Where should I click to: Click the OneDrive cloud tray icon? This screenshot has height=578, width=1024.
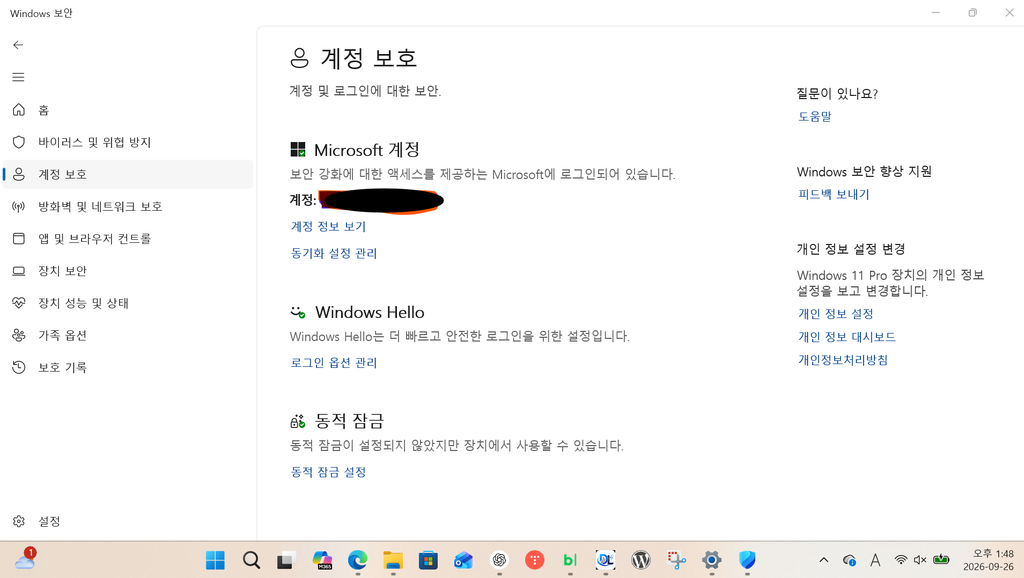(x=849, y=560)
